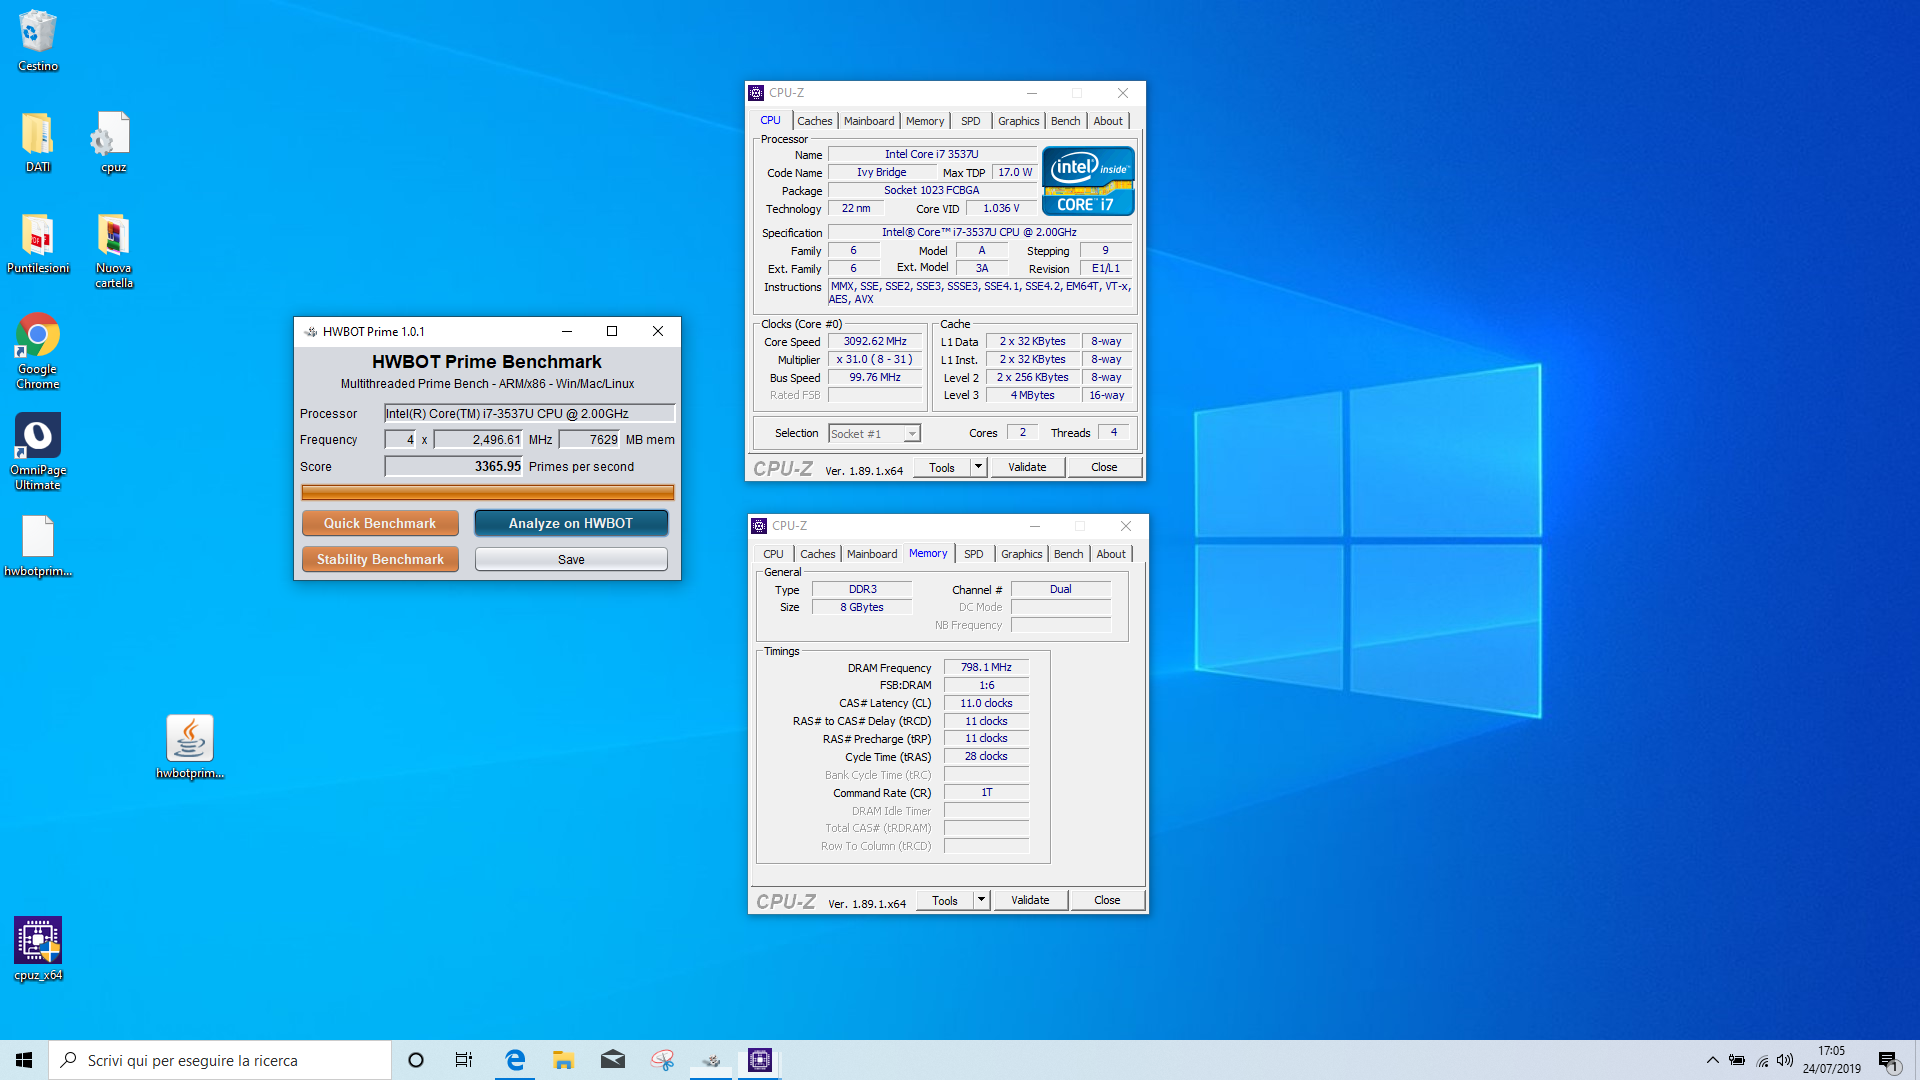Select the cpuz file icon on desktop

[x=113, y=143]
